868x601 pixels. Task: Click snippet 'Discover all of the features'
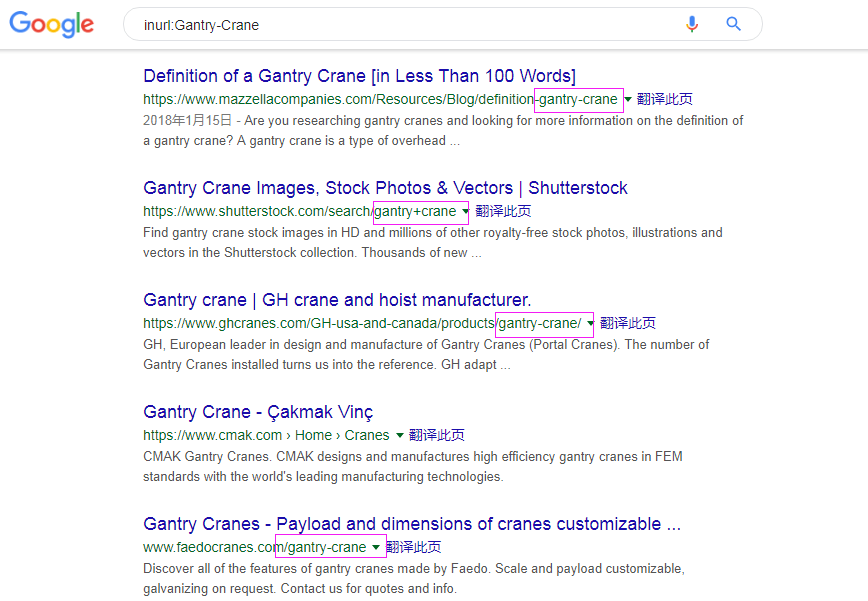414,578
